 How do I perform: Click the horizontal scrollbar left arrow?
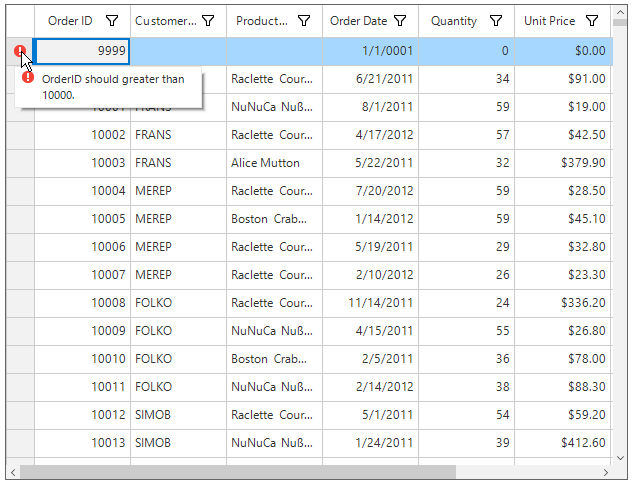tap(13, 472)
